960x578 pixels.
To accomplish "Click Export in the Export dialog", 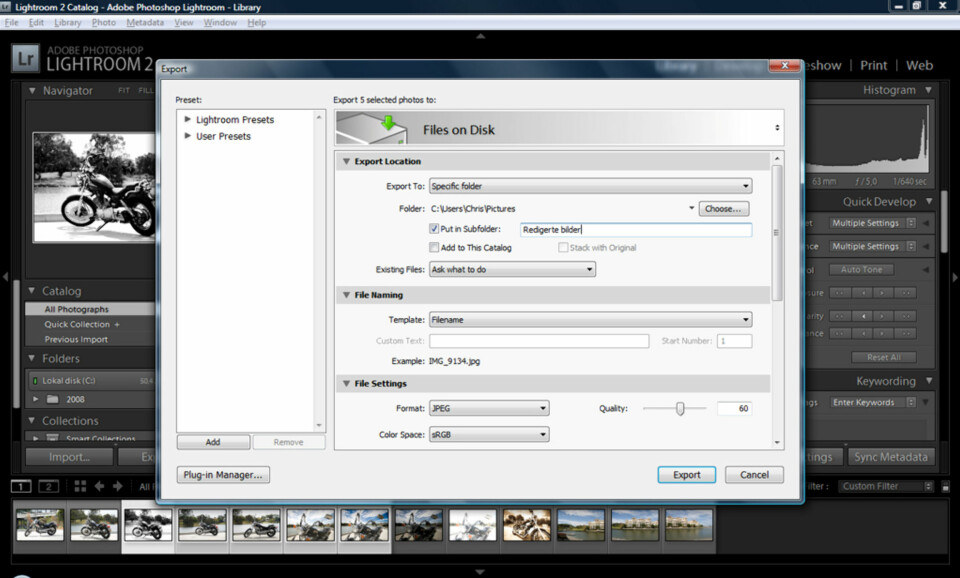I will [x=686, y=475].
